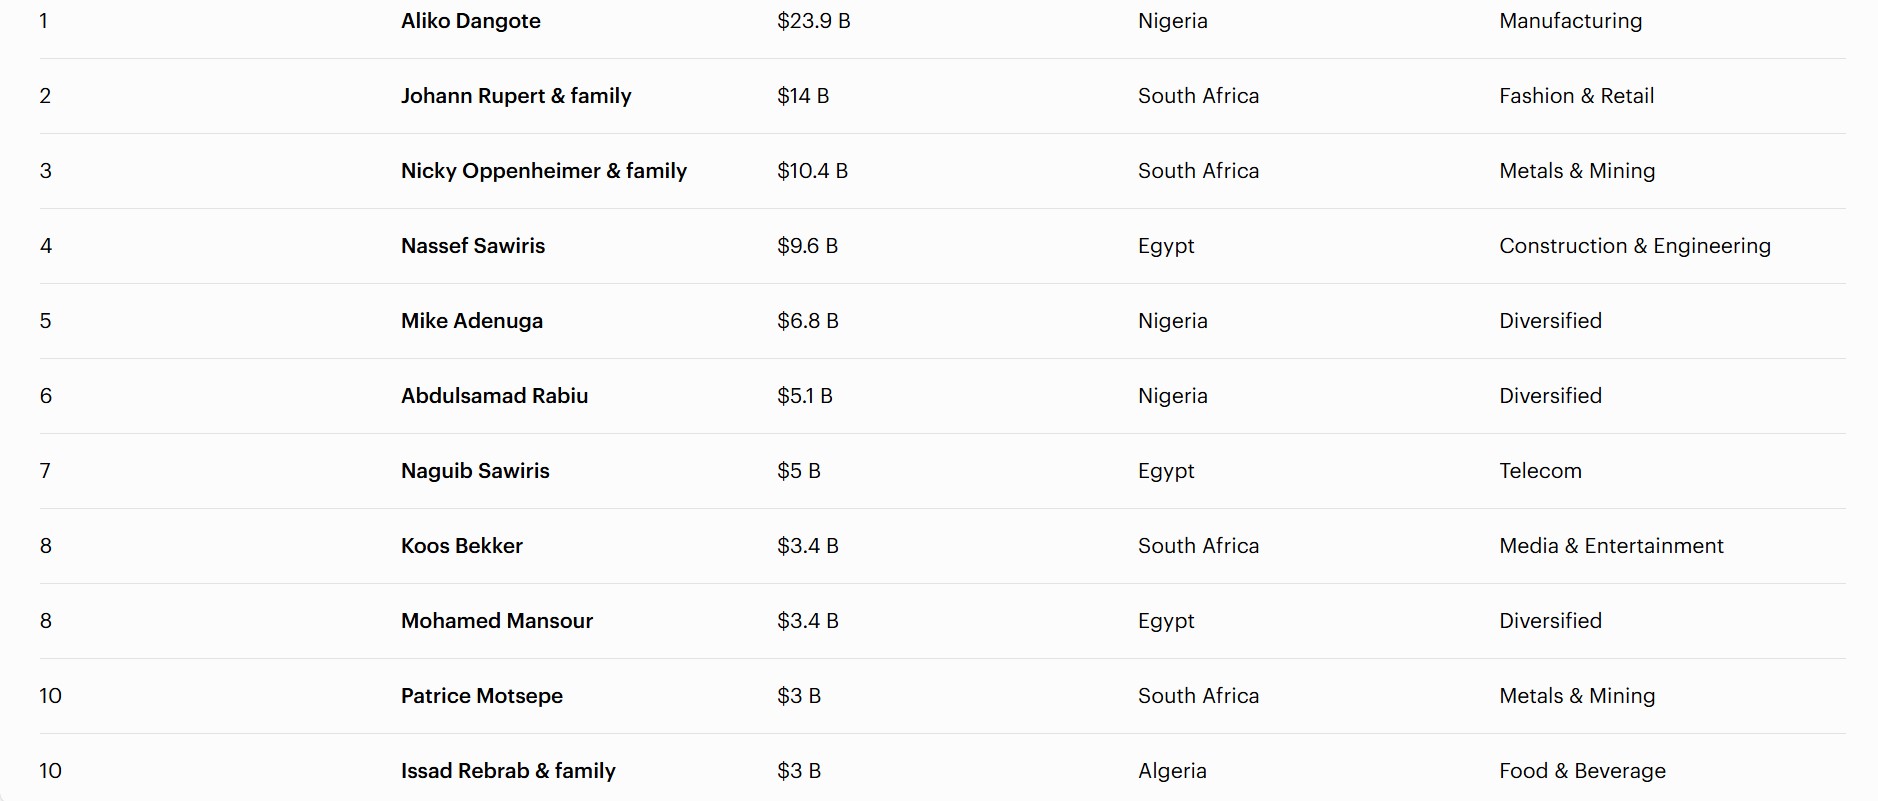This screenshot has width=1878, height=801.
Task: Select the Manufacturing industry cell
Action: pyautogui.click(x=1570, y=21)
